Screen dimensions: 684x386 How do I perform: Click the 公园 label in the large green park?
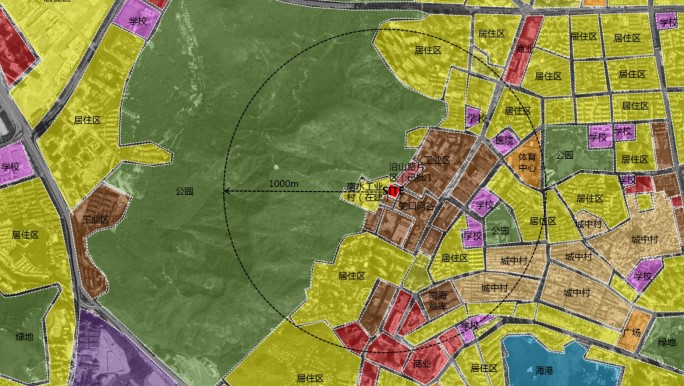185,191
